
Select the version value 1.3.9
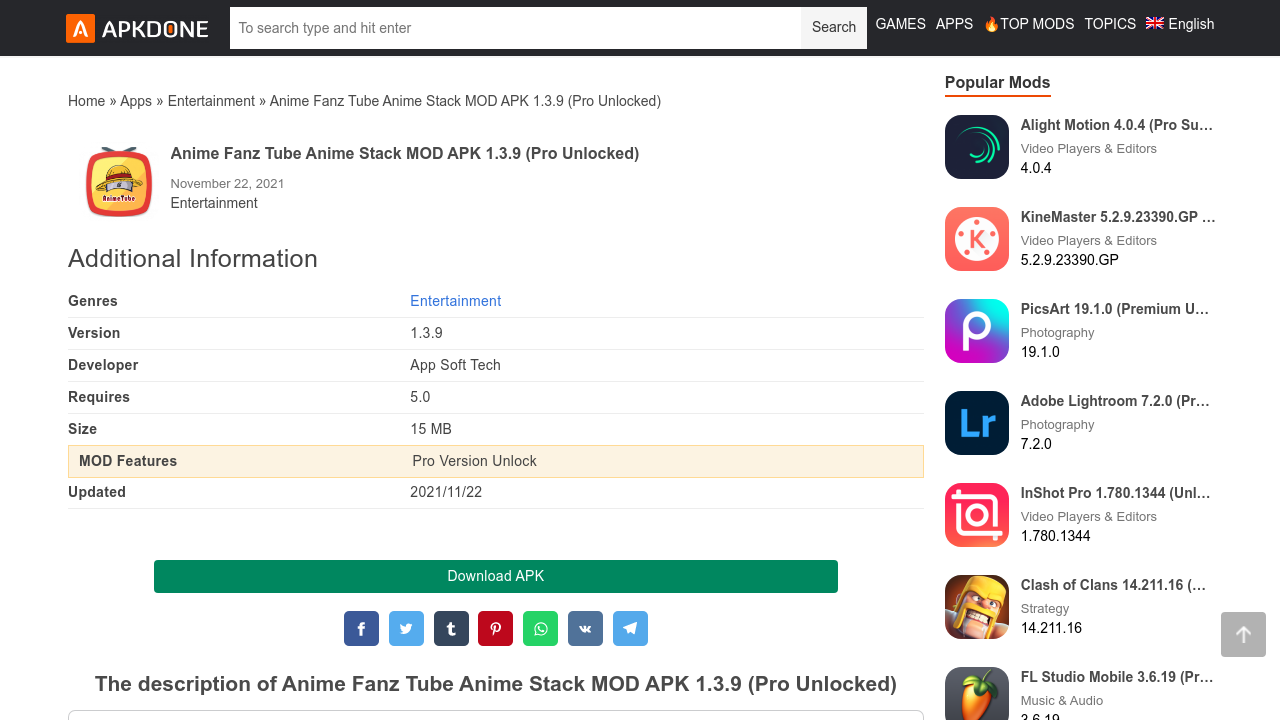426,333
